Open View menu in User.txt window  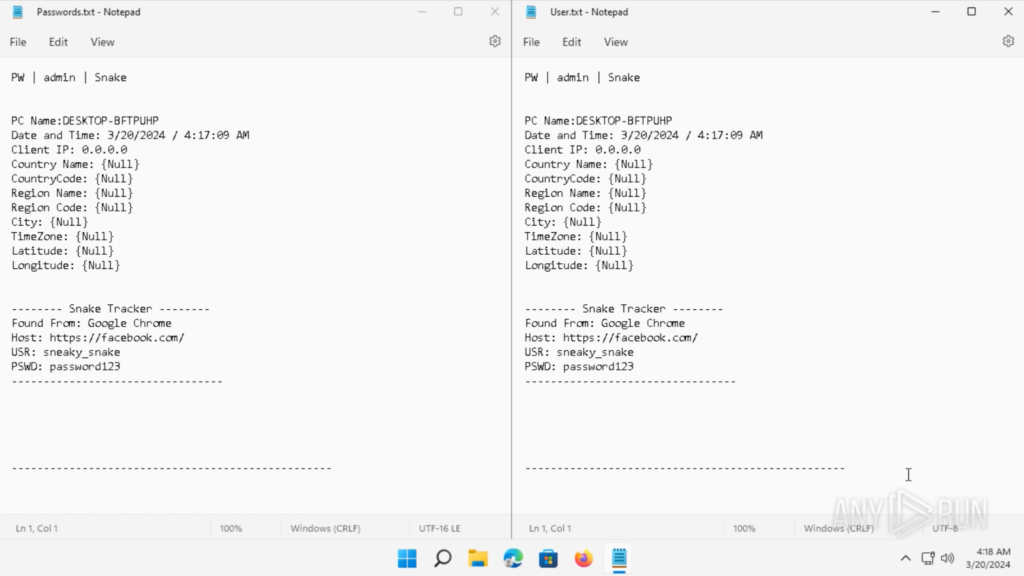pyautogui.click(x=616, y=42)
